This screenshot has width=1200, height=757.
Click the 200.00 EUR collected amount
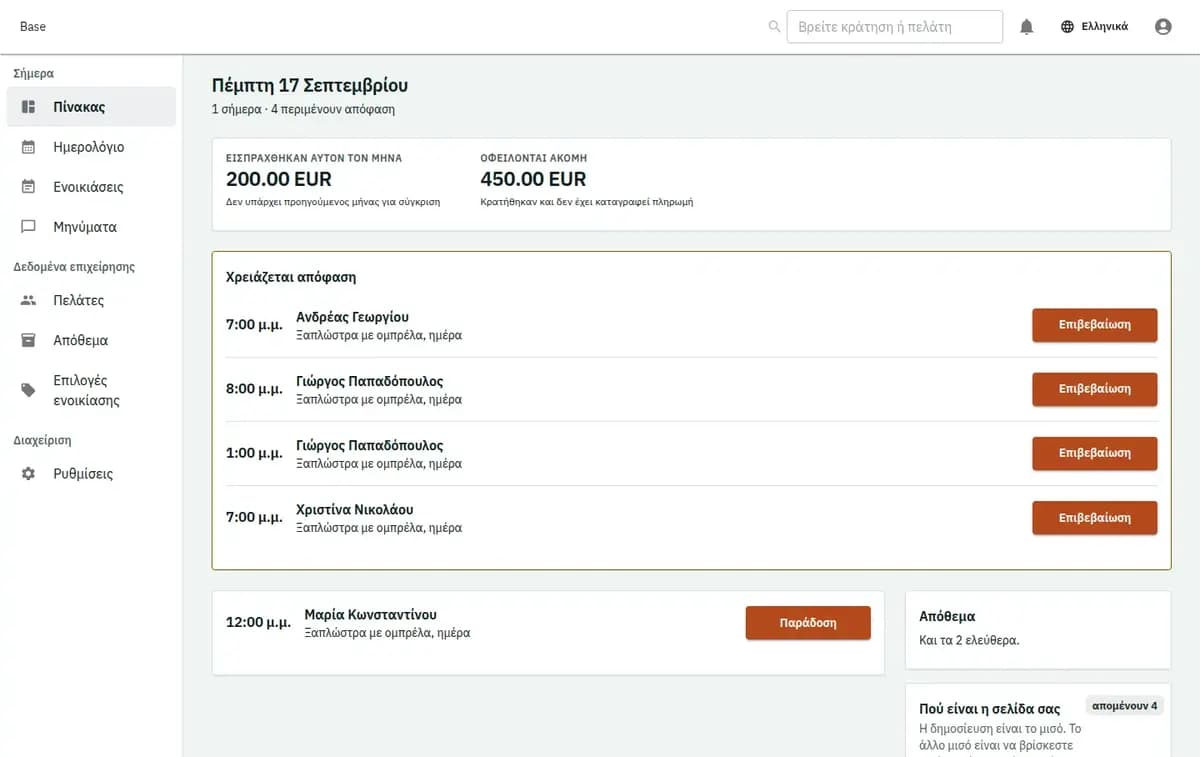coord(279,180)
